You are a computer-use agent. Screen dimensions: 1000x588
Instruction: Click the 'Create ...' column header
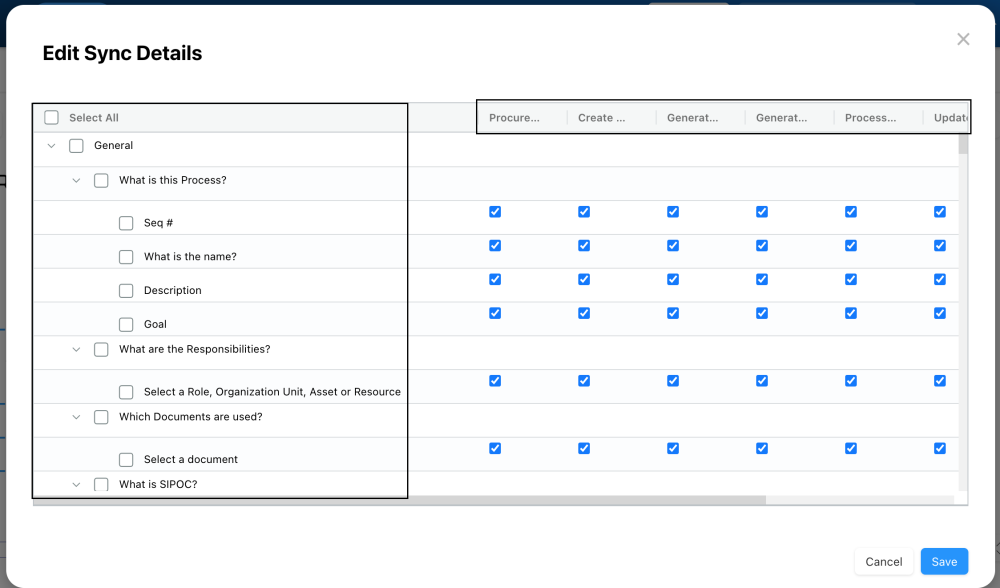coord(602,118)
